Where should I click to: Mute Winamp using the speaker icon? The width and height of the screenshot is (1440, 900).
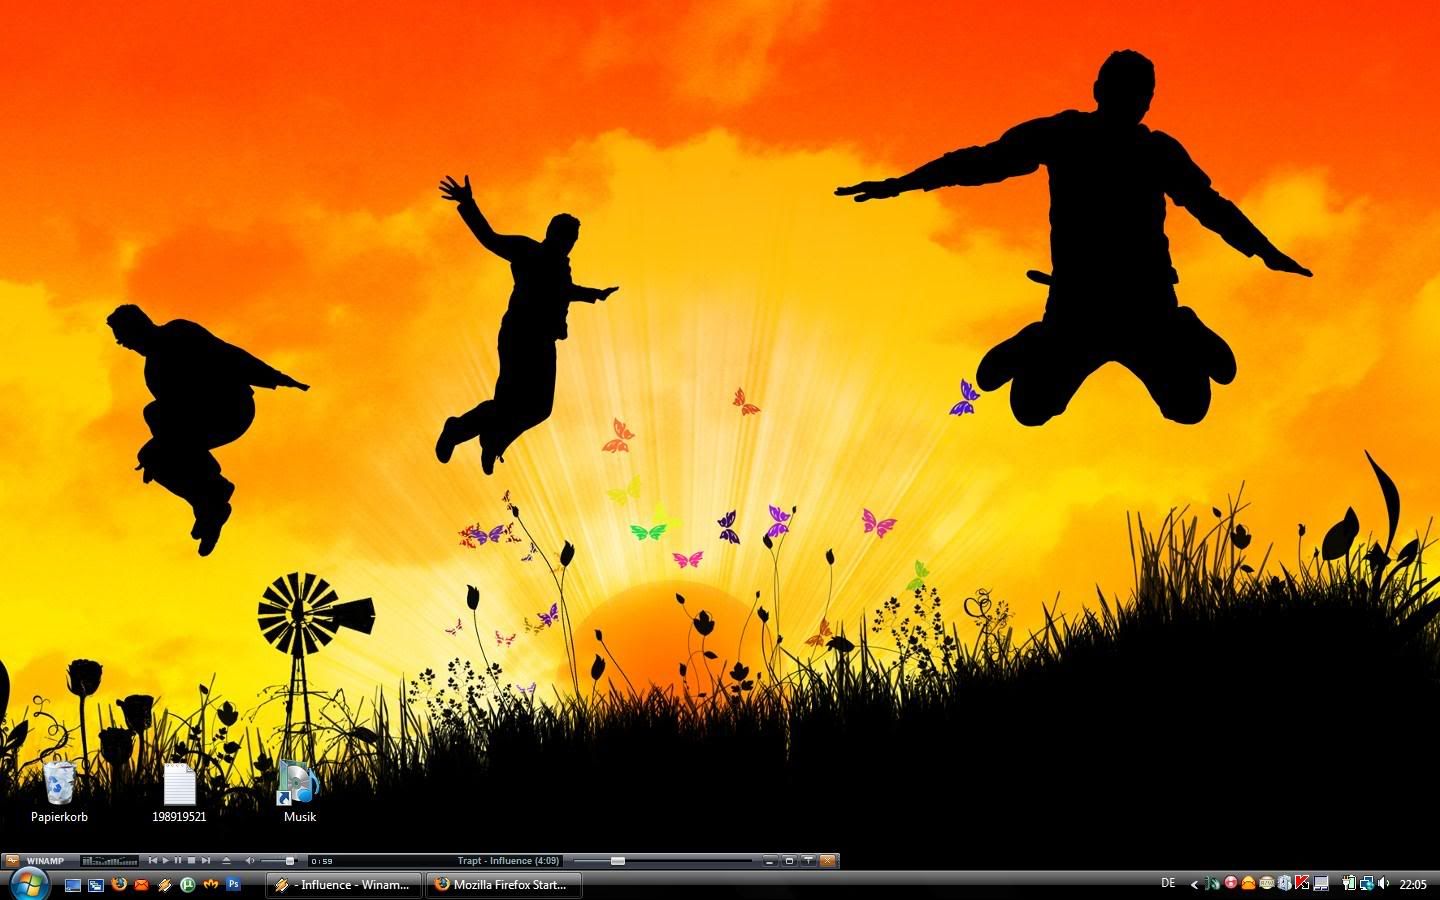point(250,860)
